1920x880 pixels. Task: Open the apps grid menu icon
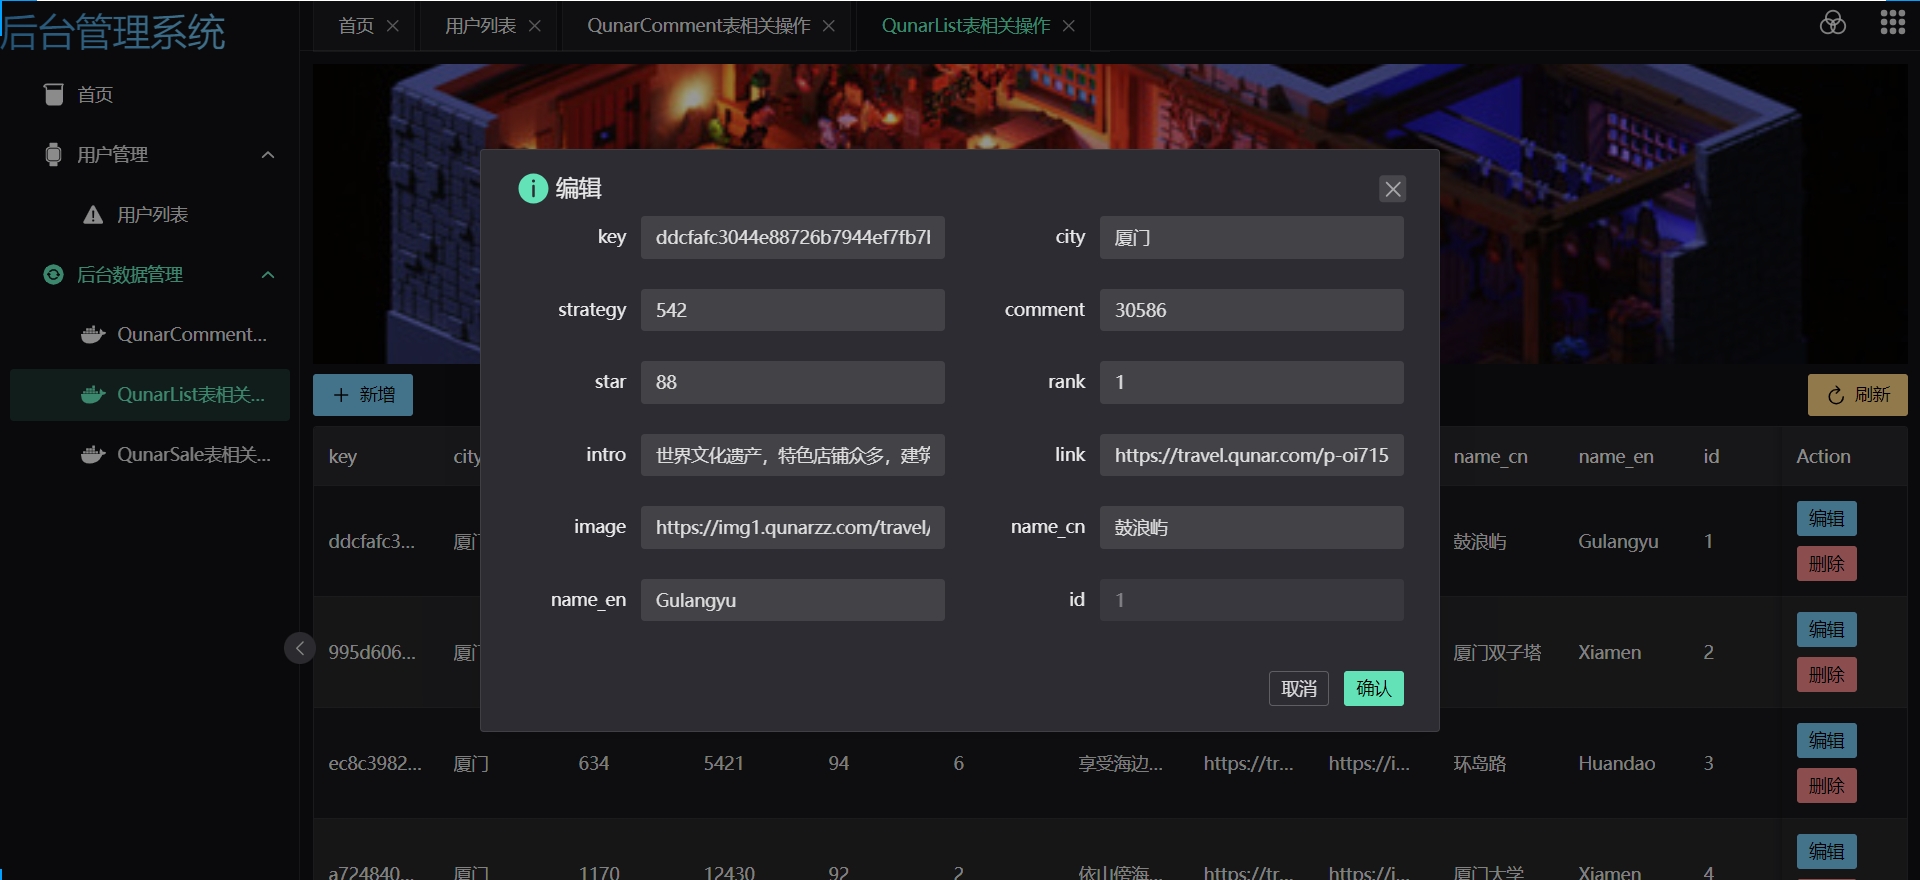pos(1892,23)
